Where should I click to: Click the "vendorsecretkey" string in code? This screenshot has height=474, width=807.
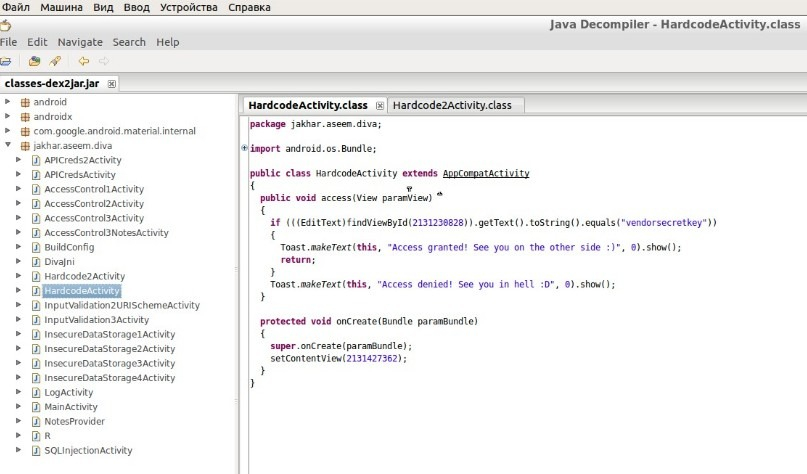663,223
